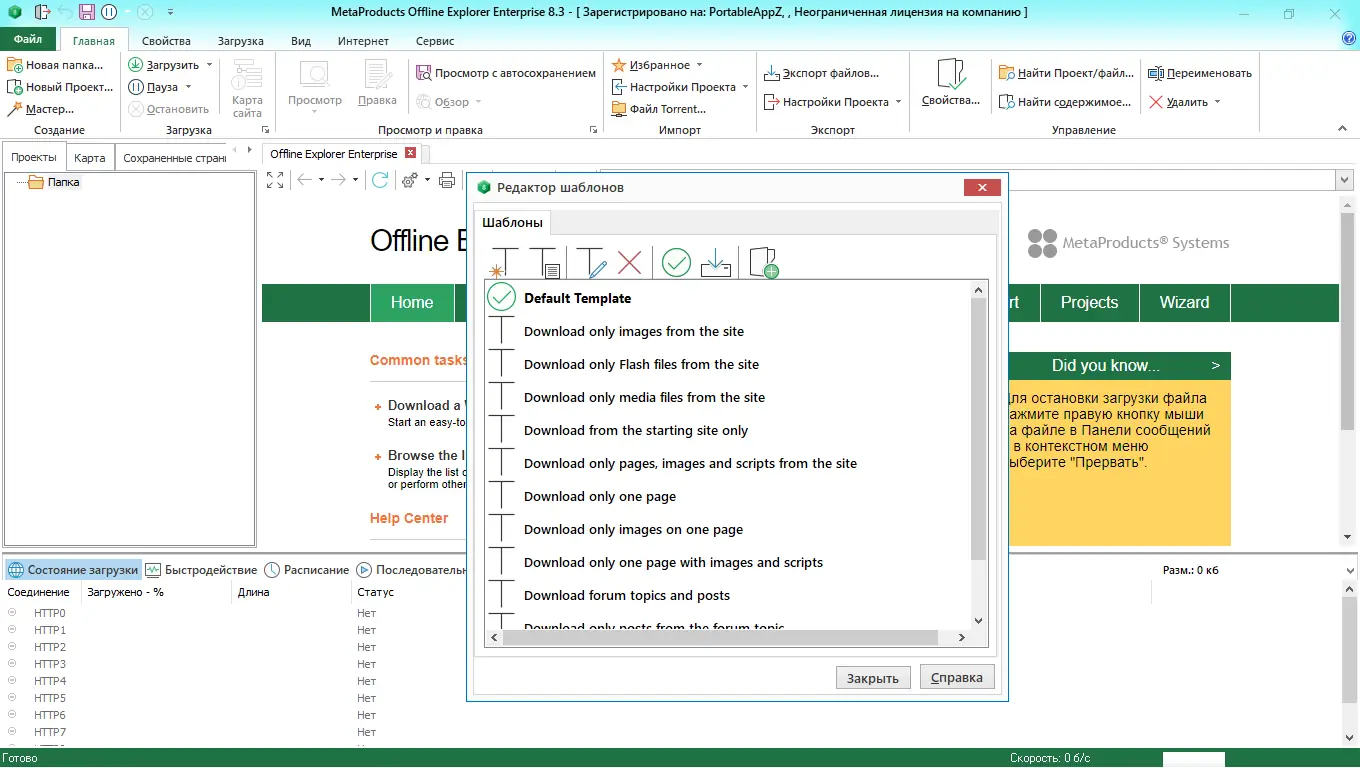Click Файл Torrent import button
The width and height of the screenshot is (1360, 768).
click(x=659, y=109)
